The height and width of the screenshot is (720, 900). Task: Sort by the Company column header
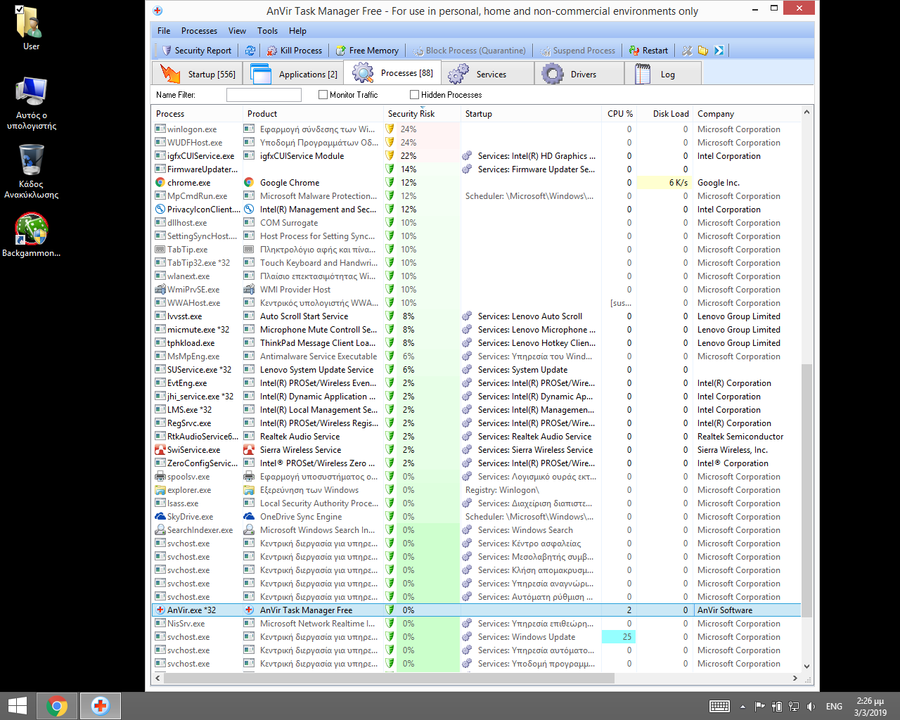(747, 114)
